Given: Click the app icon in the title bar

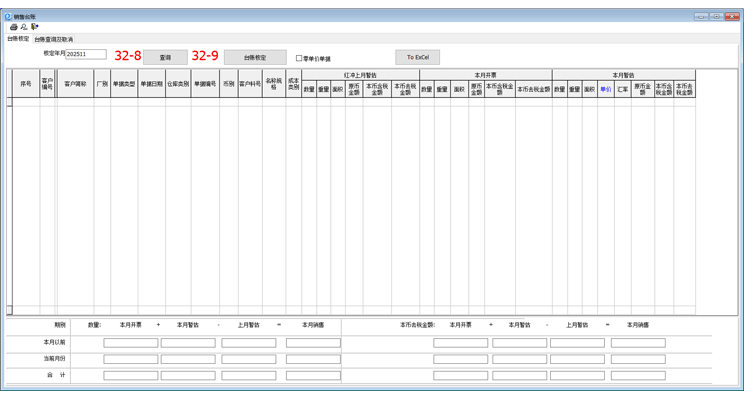Looking at the screenshot, I should coord(9,16).
